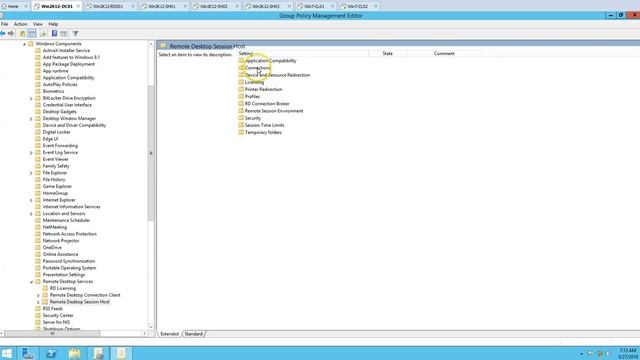The image size is (640, 360).
Task: Switch to the Win2K12-SH01 tab
Action: click(x=162, y=7)
